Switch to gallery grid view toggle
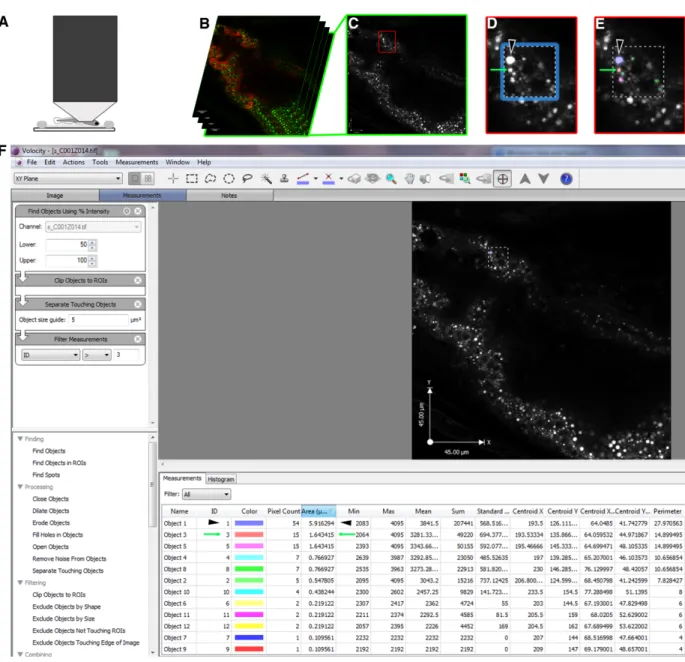The image size is (685, 662). pos(148,179)
